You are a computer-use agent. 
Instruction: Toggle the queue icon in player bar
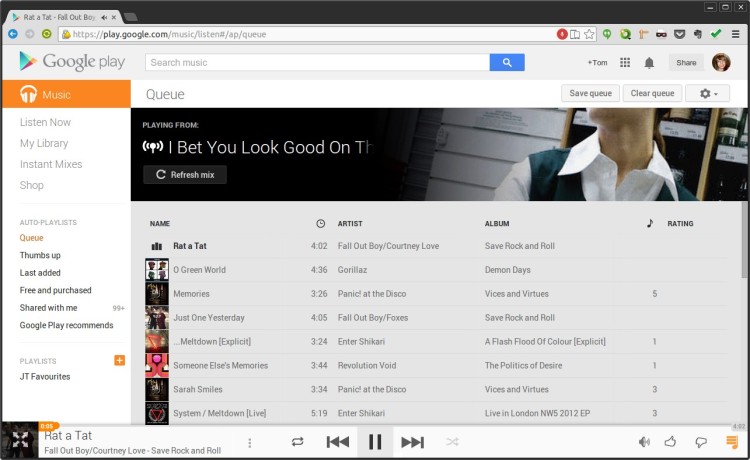731,442
